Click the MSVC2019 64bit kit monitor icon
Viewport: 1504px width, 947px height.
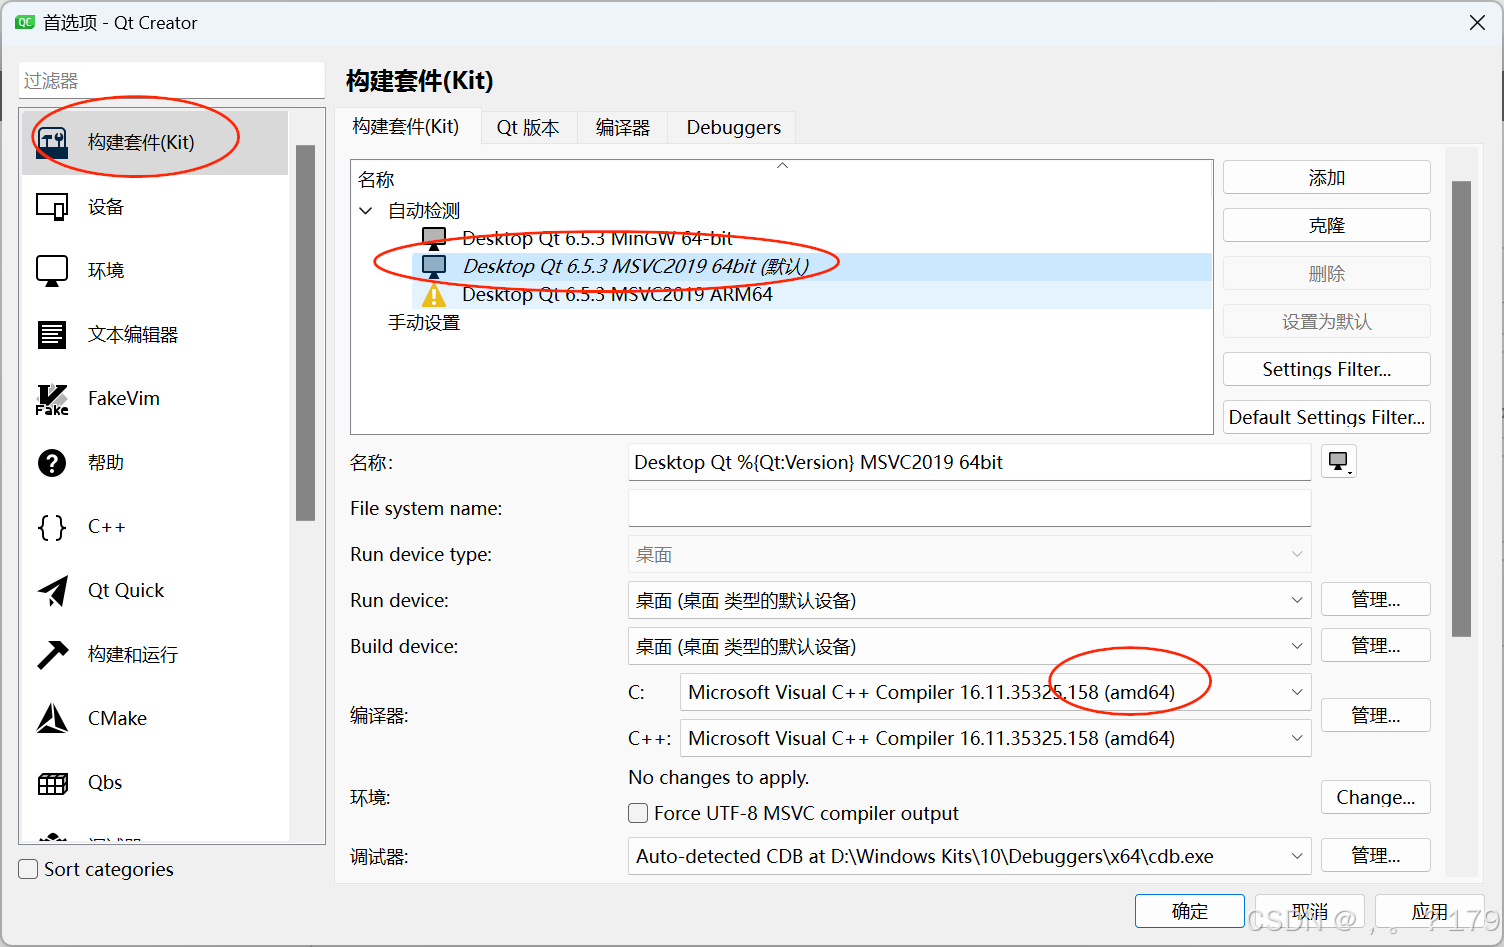click(x=434, y=266)
